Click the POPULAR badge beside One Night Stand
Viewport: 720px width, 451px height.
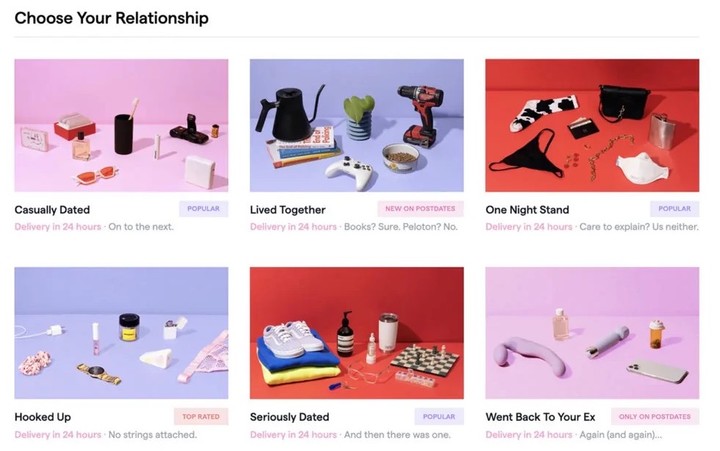pyautogui.click(x=675, y=209)
